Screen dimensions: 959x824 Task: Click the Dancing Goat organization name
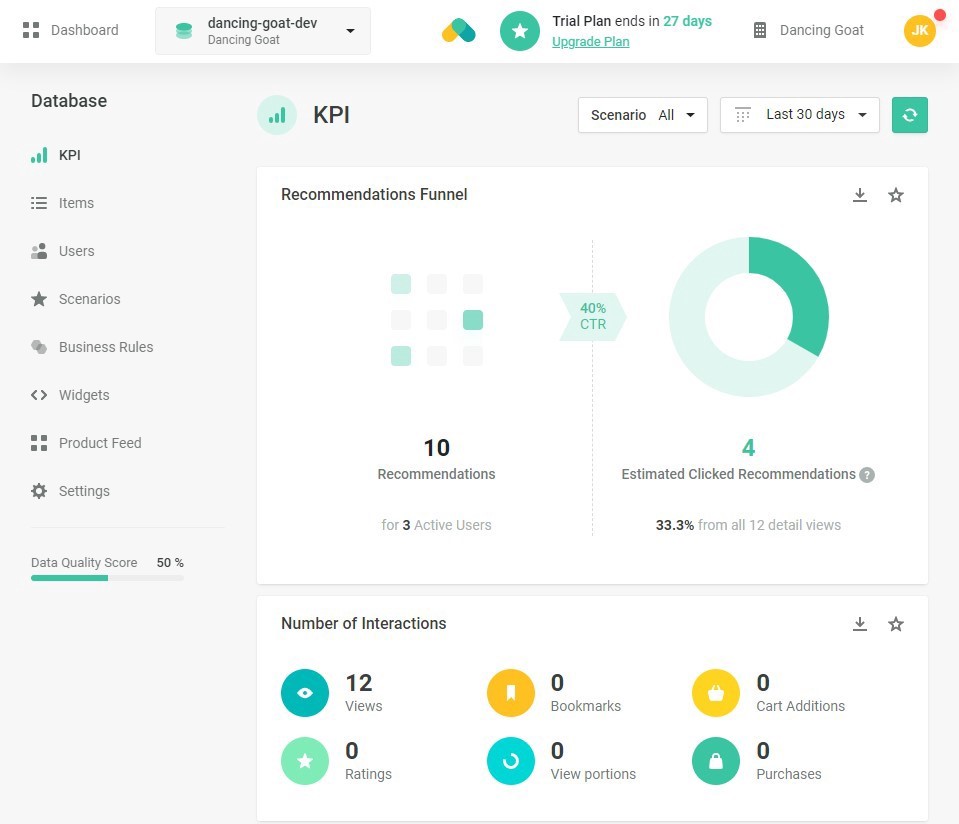[821, 30]
